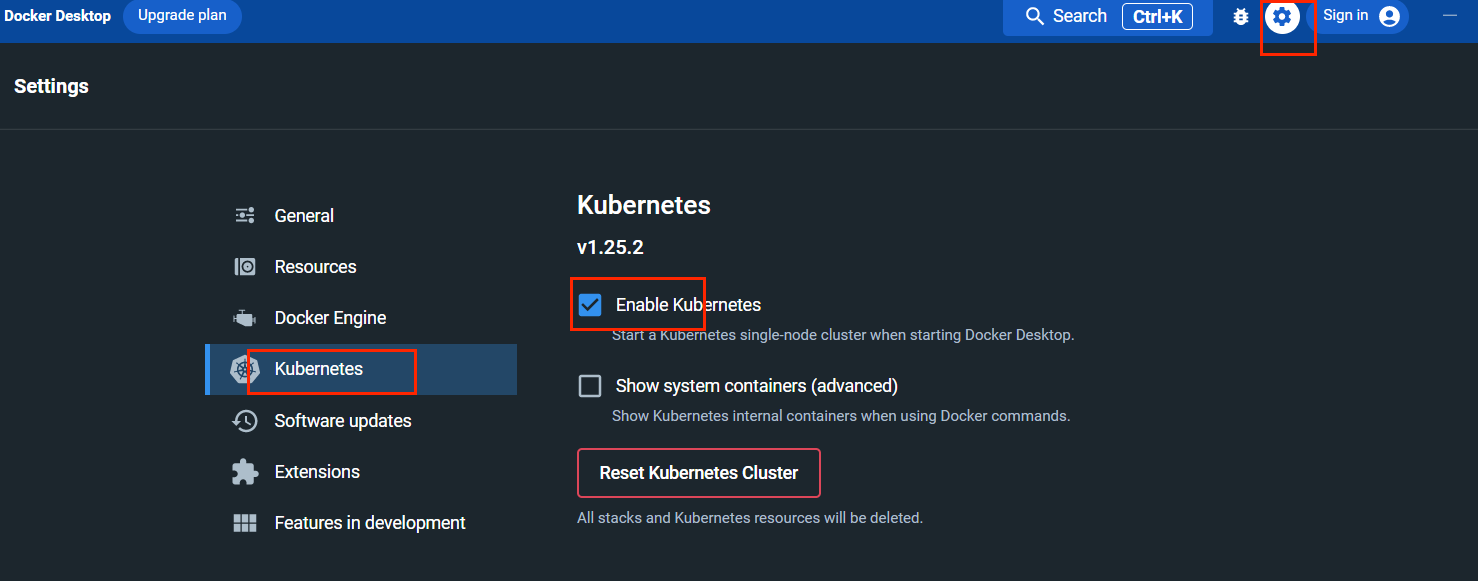Viewport: 1478px width, 581px height.
Task: Click the Kubernetes wheel icon
Action: tap(245, 369)
